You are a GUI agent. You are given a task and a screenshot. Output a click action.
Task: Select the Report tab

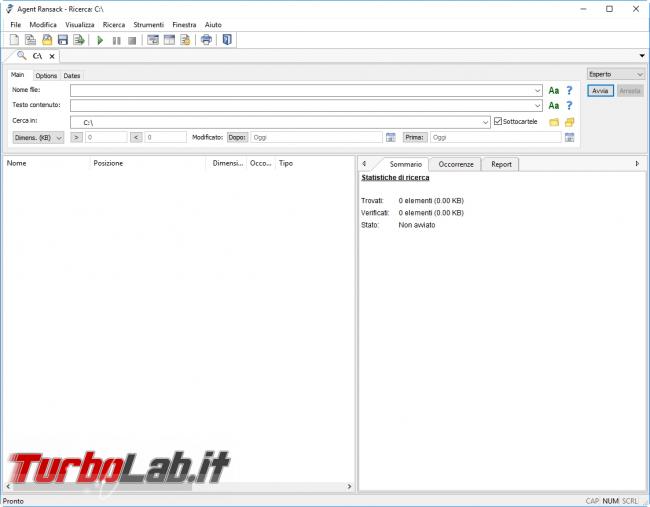[x=501, y=164]
